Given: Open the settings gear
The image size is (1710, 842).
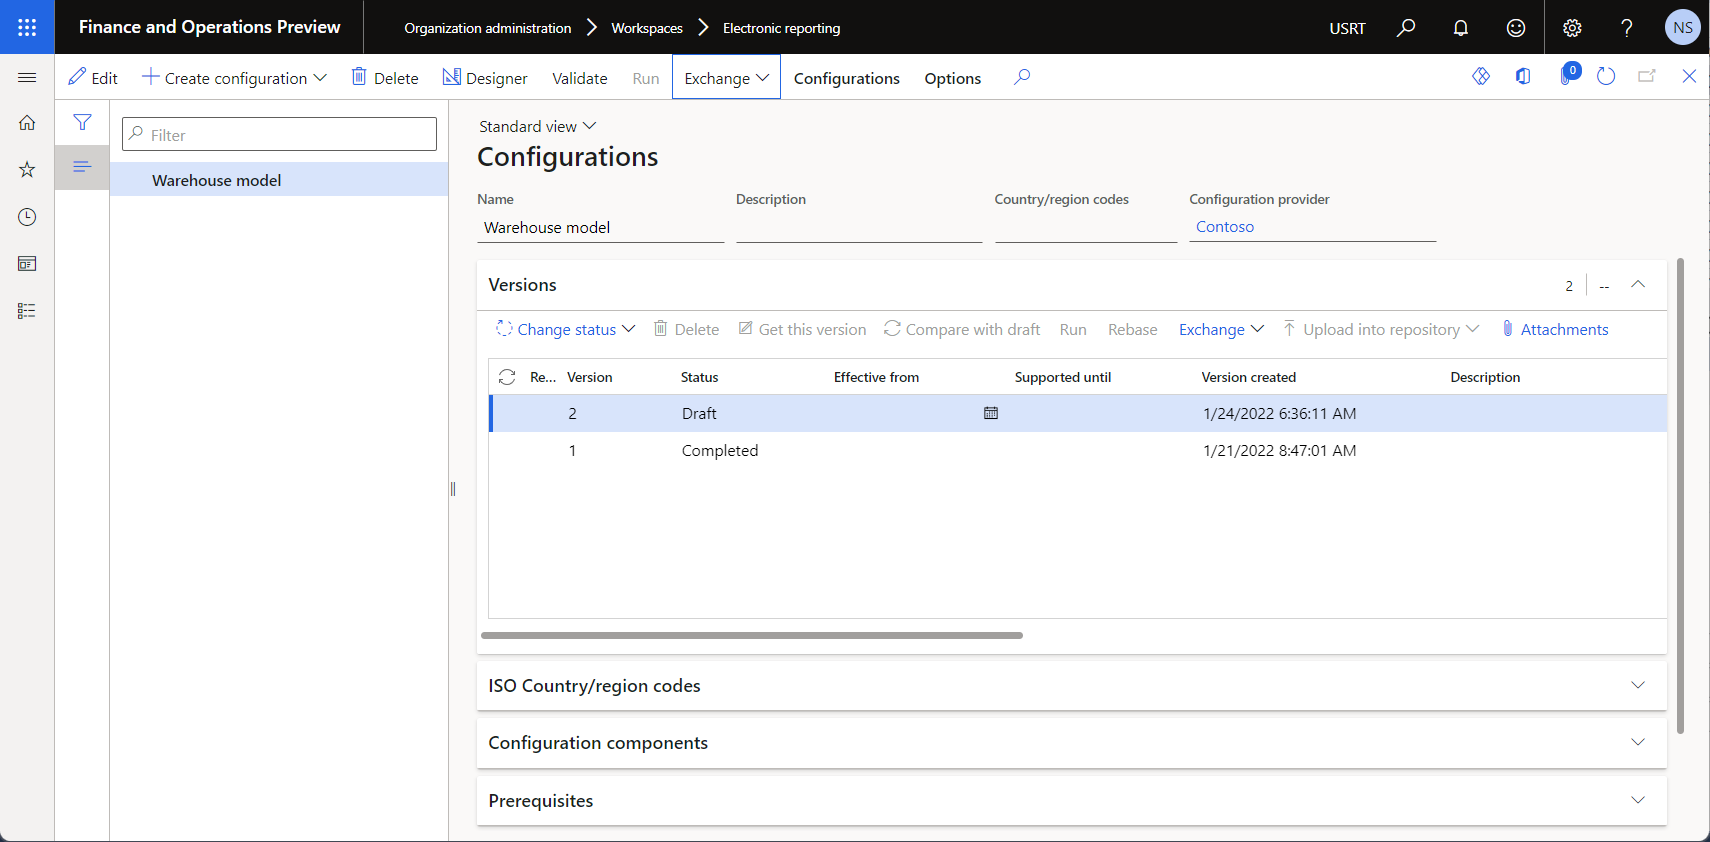Looking at the screenshot, I should (1572, 27).
